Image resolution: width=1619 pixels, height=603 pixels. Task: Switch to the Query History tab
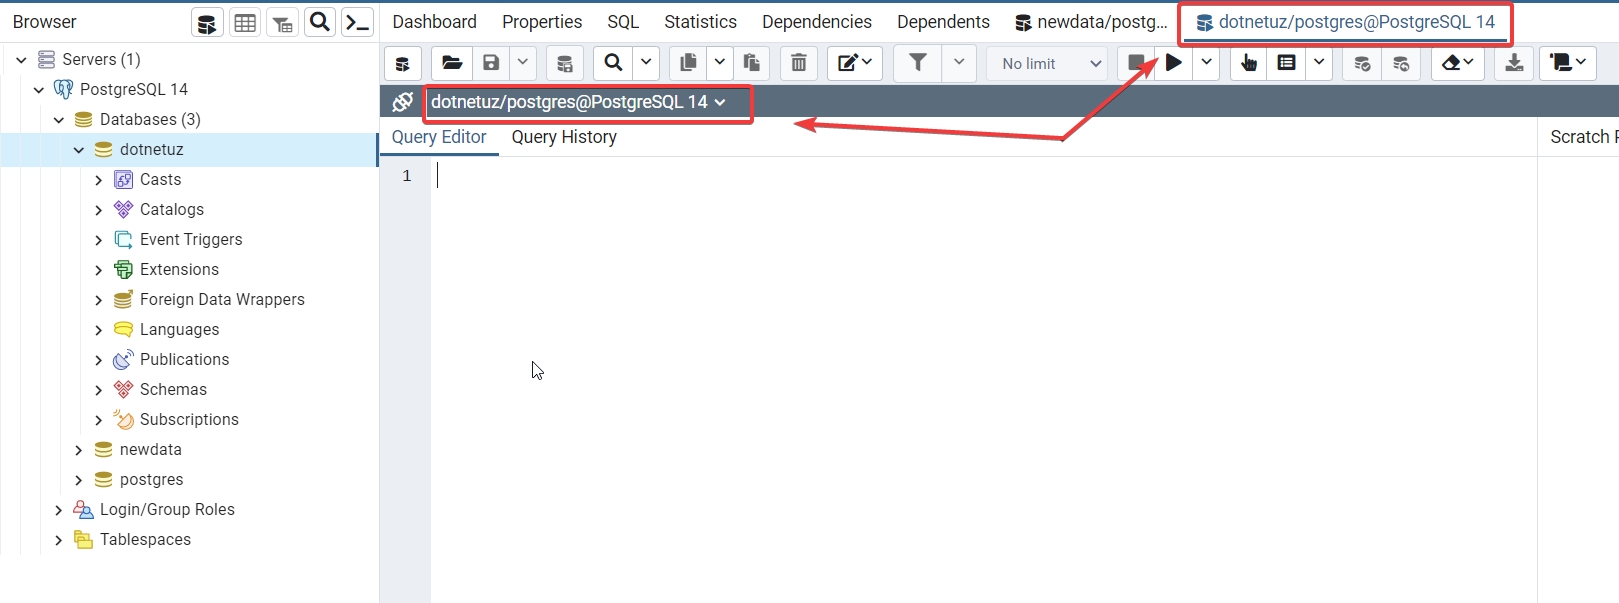pyautogui.click(x=564, y=137)
